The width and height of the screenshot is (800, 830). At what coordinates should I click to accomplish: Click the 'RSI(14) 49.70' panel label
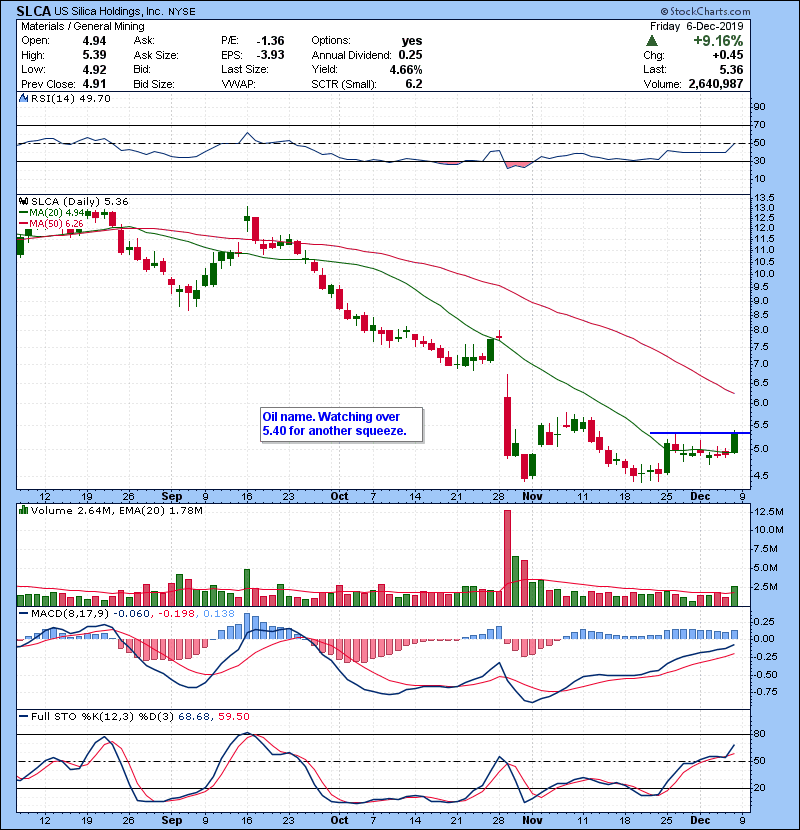point(71,98)
